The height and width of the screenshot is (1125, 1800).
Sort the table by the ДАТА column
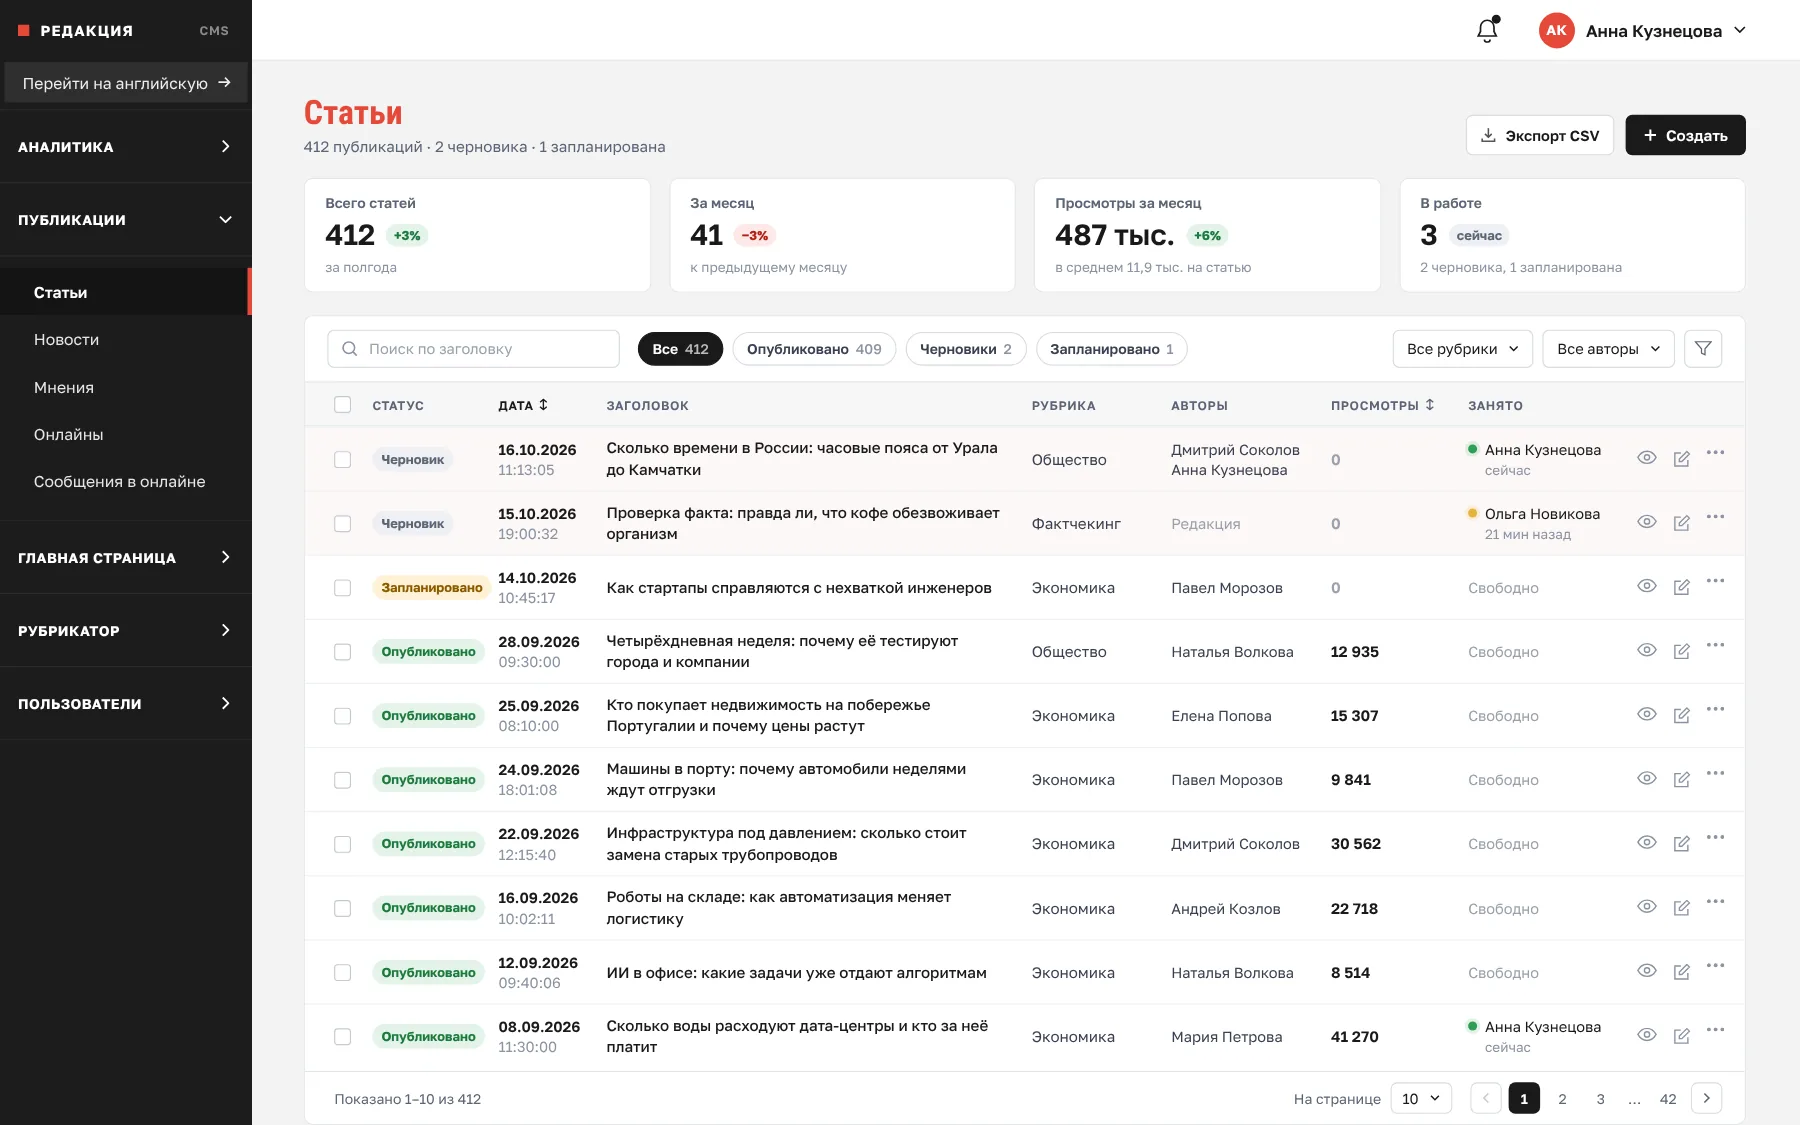point(523,405)
